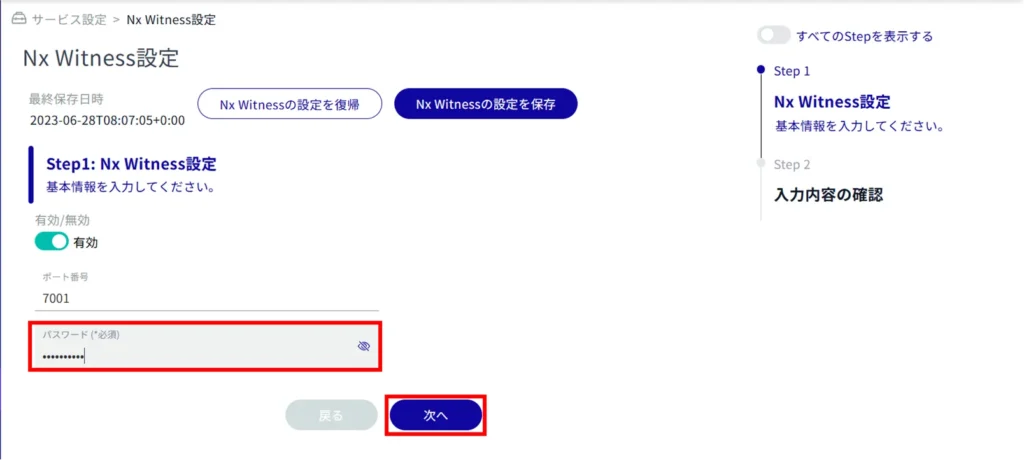Click the Step 2 dot marker
Screen dimensions: 1024x460
pos(760,163)
